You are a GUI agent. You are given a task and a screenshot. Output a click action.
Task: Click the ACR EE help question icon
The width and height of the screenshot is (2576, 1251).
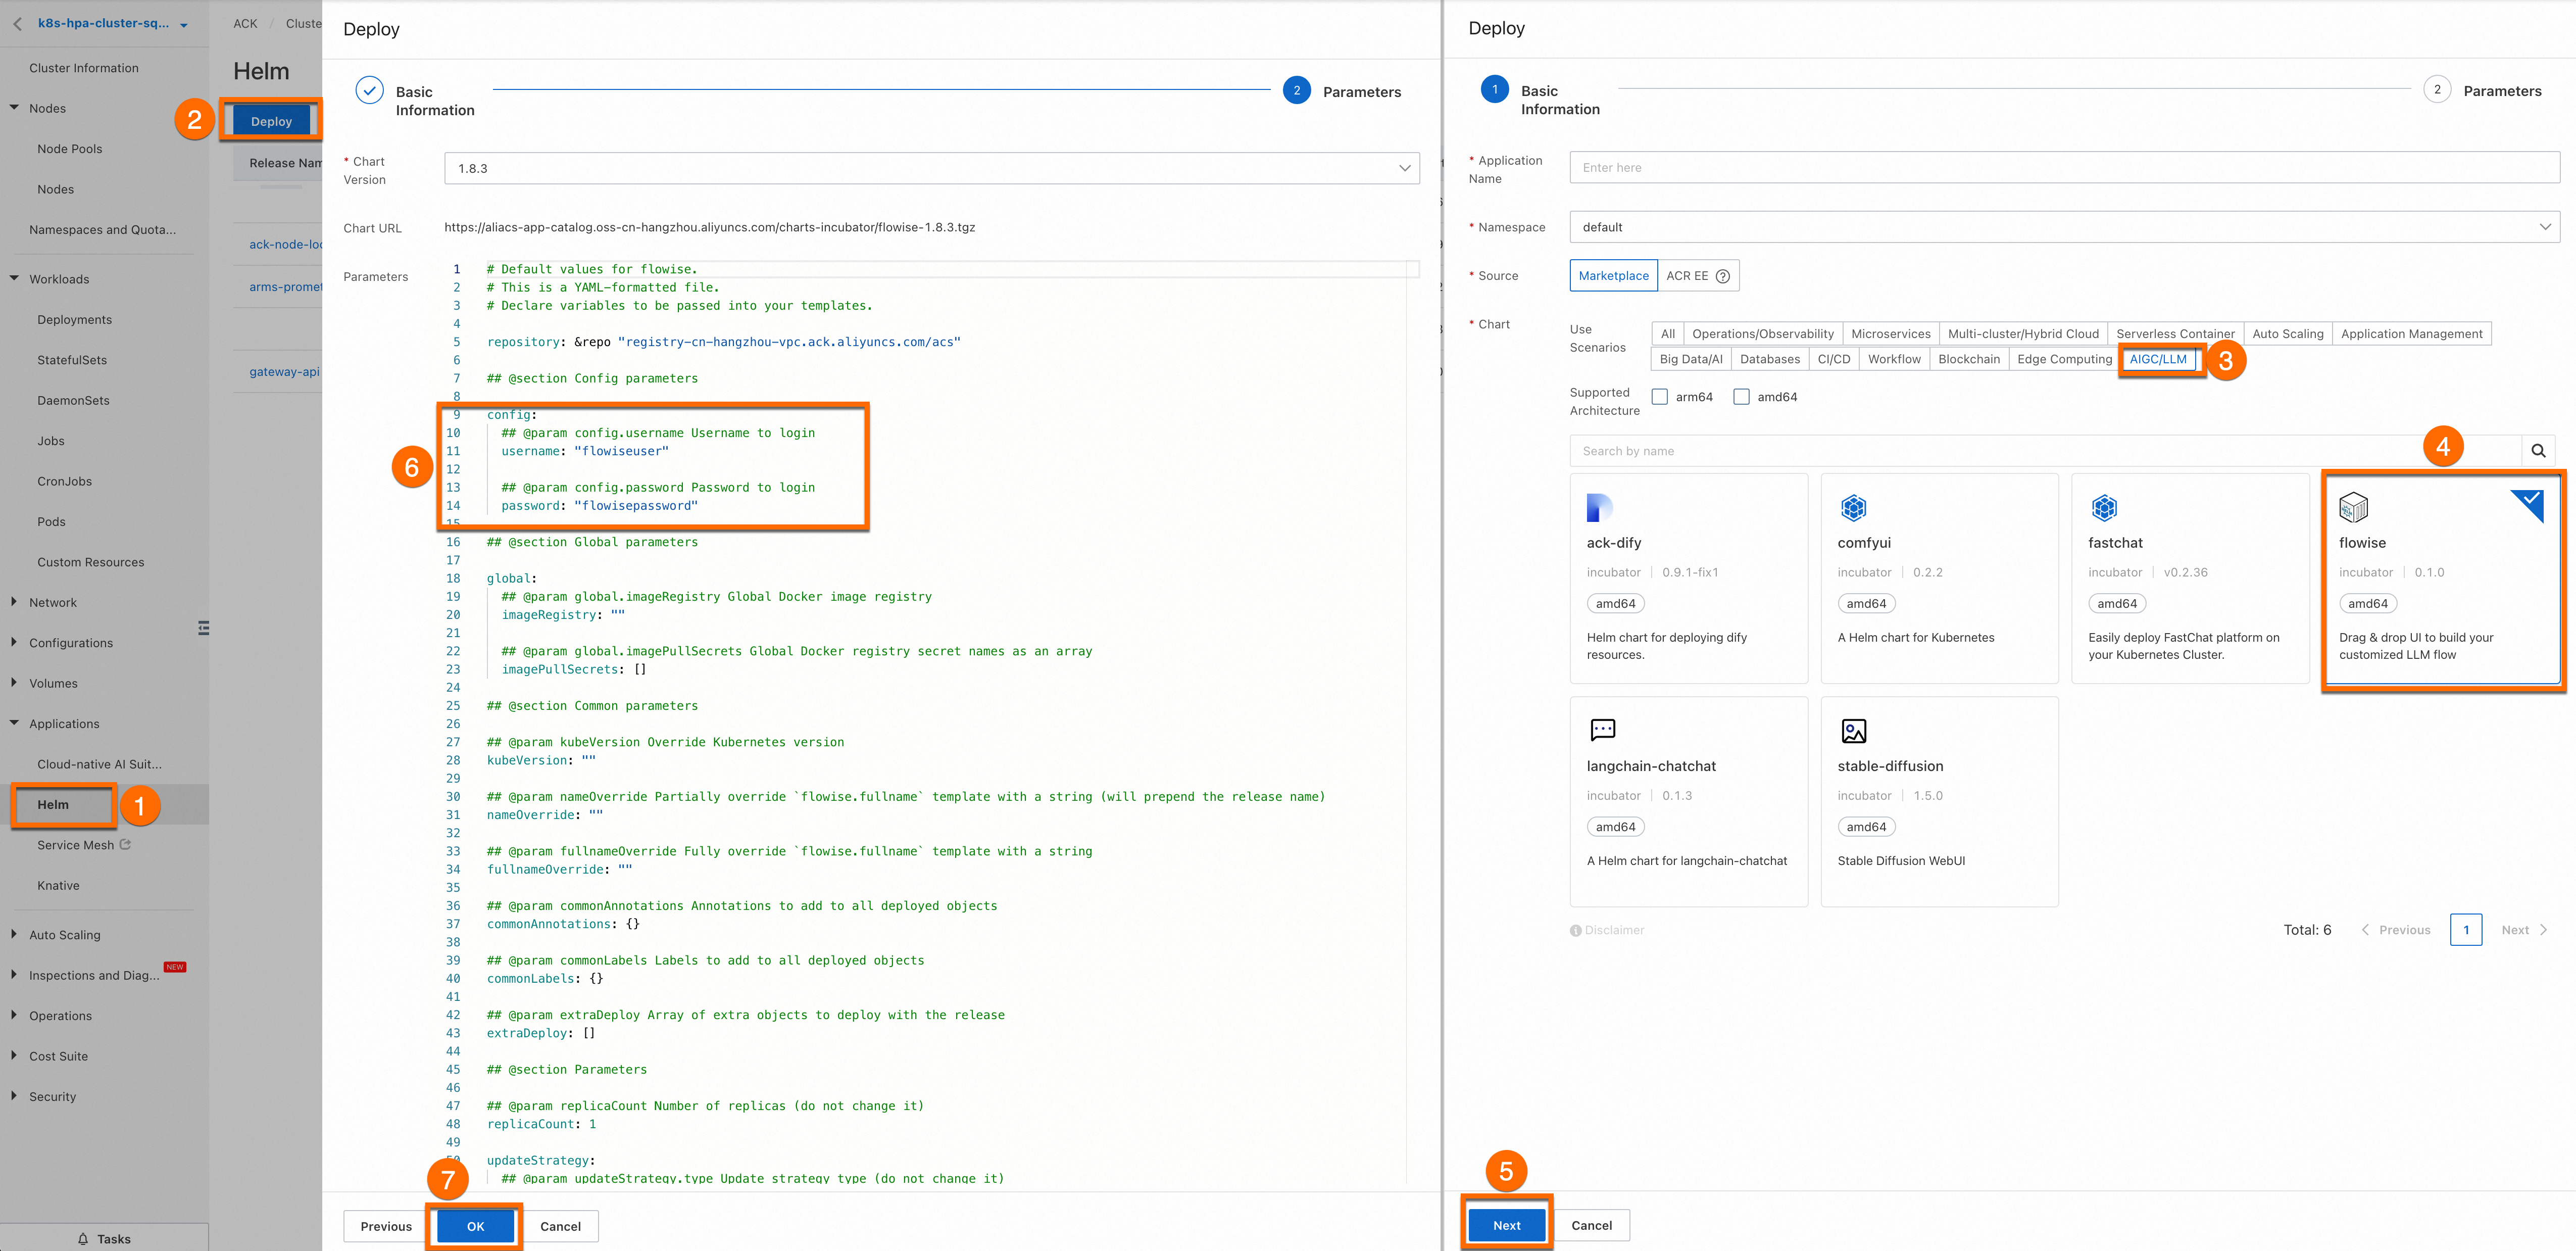click(1722, 276)
